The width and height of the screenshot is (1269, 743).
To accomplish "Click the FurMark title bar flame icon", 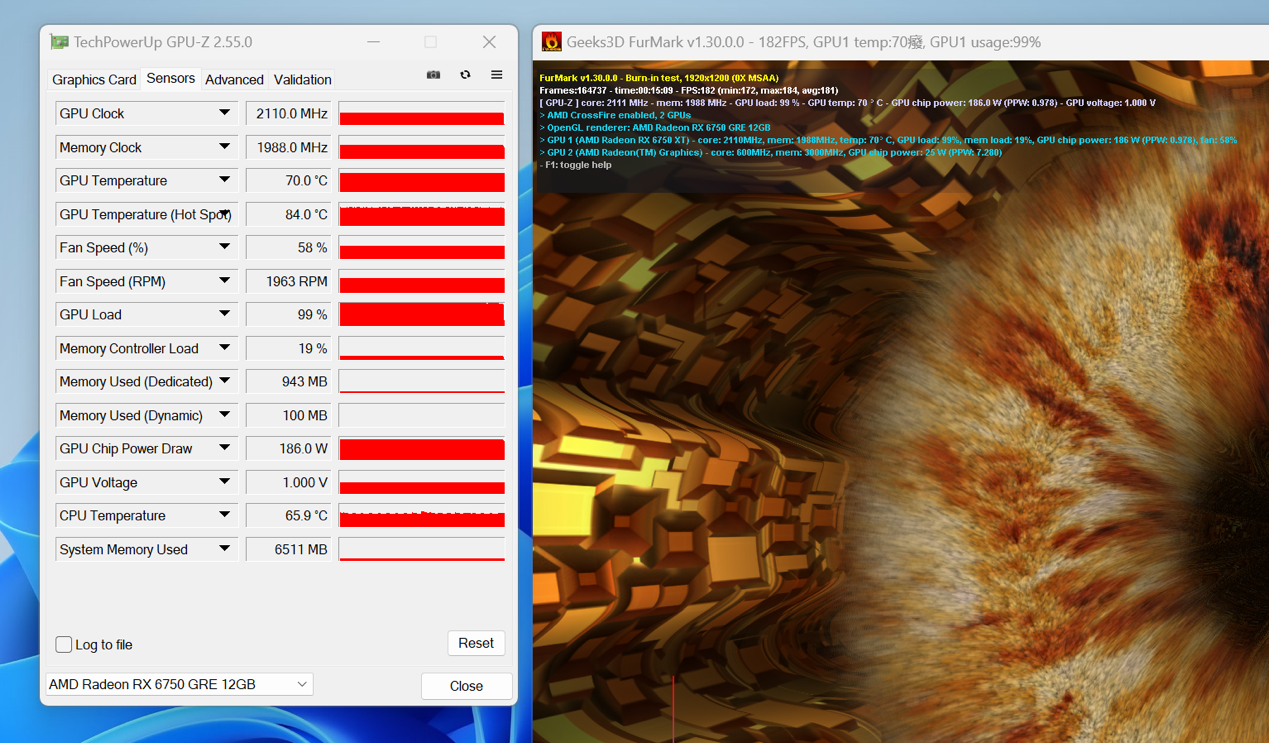I will pyautogui.click(x=551, y=42).
